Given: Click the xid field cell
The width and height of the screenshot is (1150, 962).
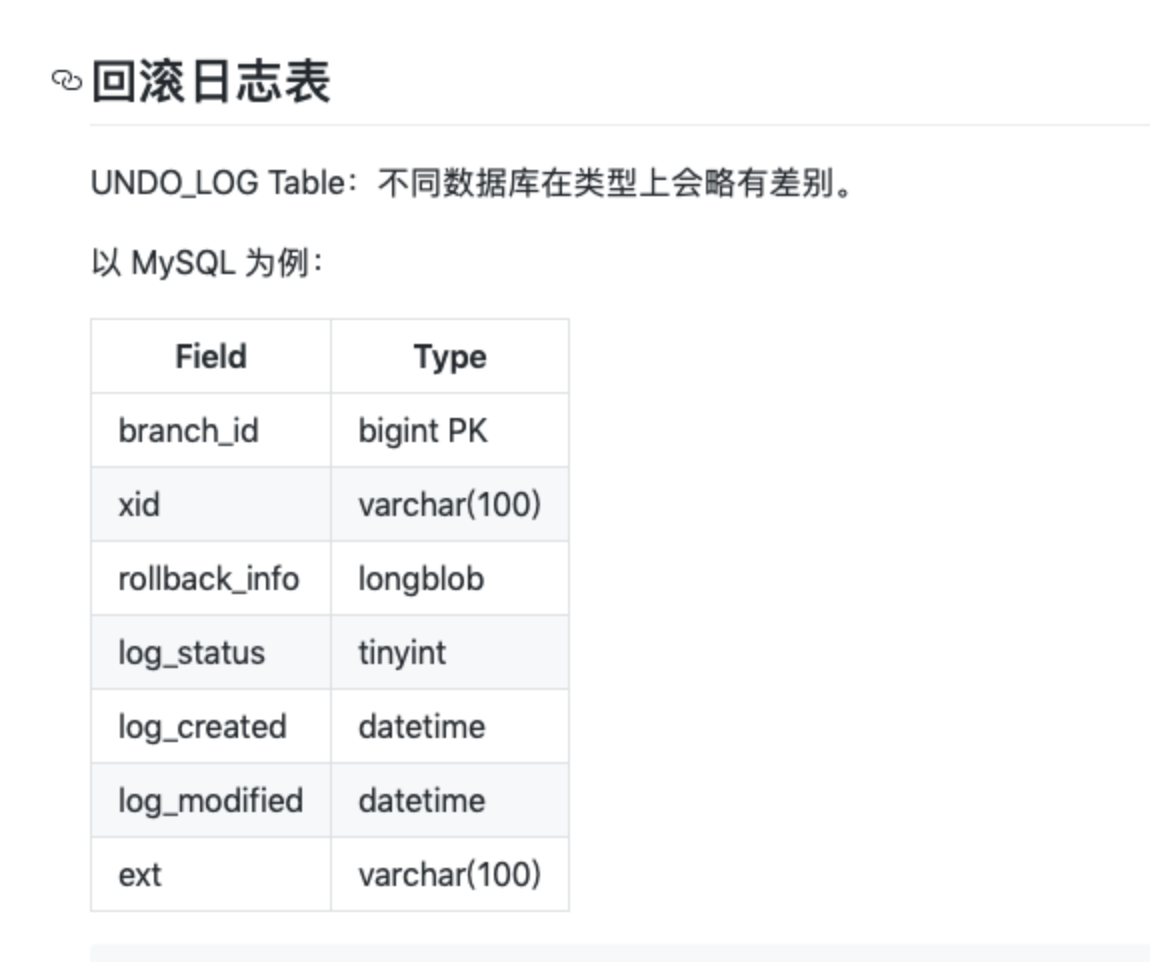Looking at the screenshot, I should pos(211,504).
